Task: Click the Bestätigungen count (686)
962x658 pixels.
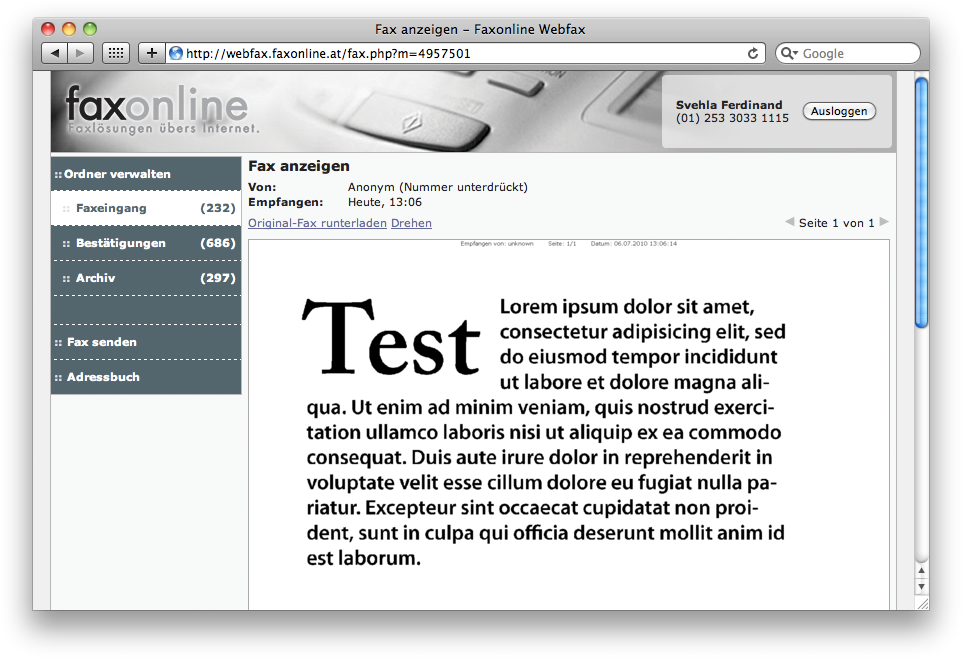Action: pos(218,243)
